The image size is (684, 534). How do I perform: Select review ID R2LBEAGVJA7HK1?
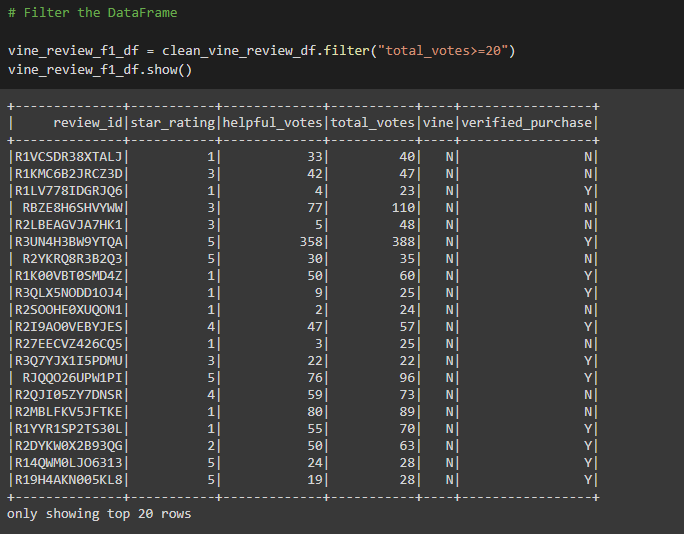tap(68, 225)
